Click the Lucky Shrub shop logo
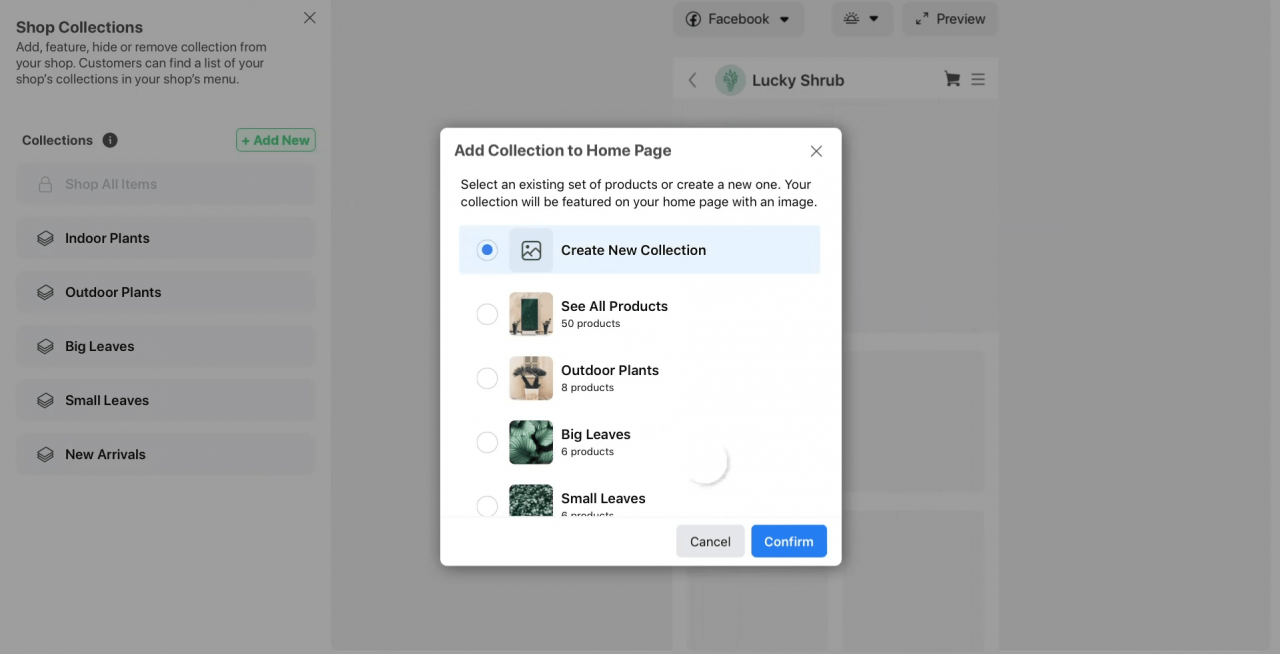Image resolution: width=1280 pixels, height=654 pixels. pyautogui.click(x=729, y=79)
